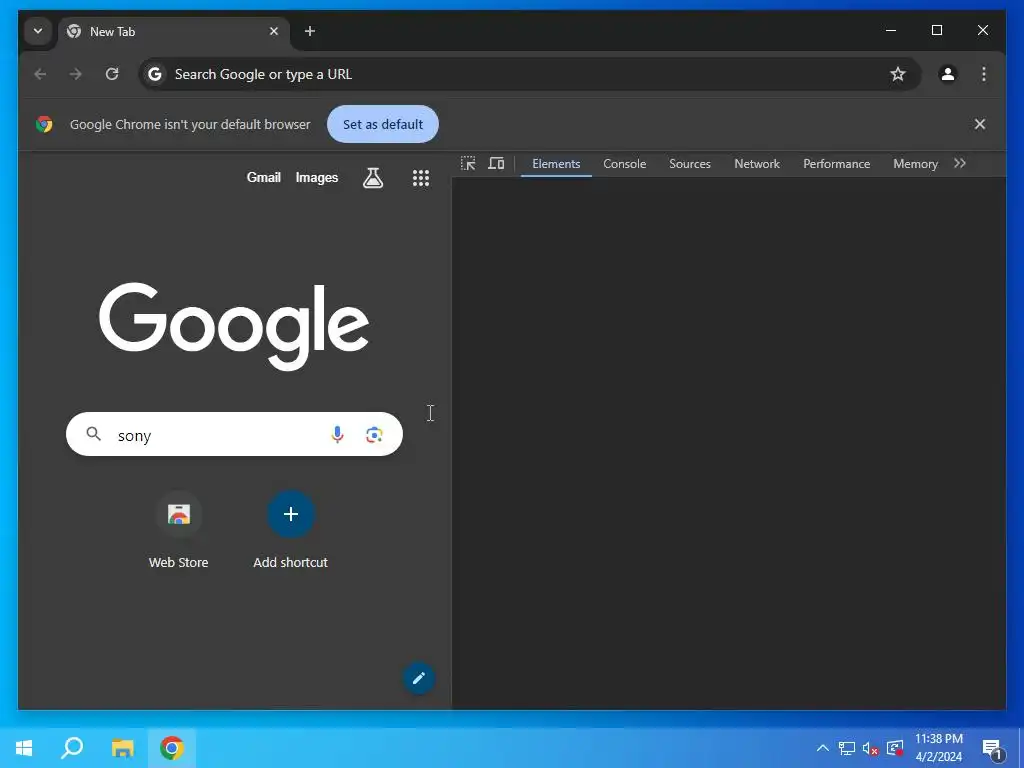Switch to the Console tab
Viewport: 1024px width, 768px height.
[624, 164]
